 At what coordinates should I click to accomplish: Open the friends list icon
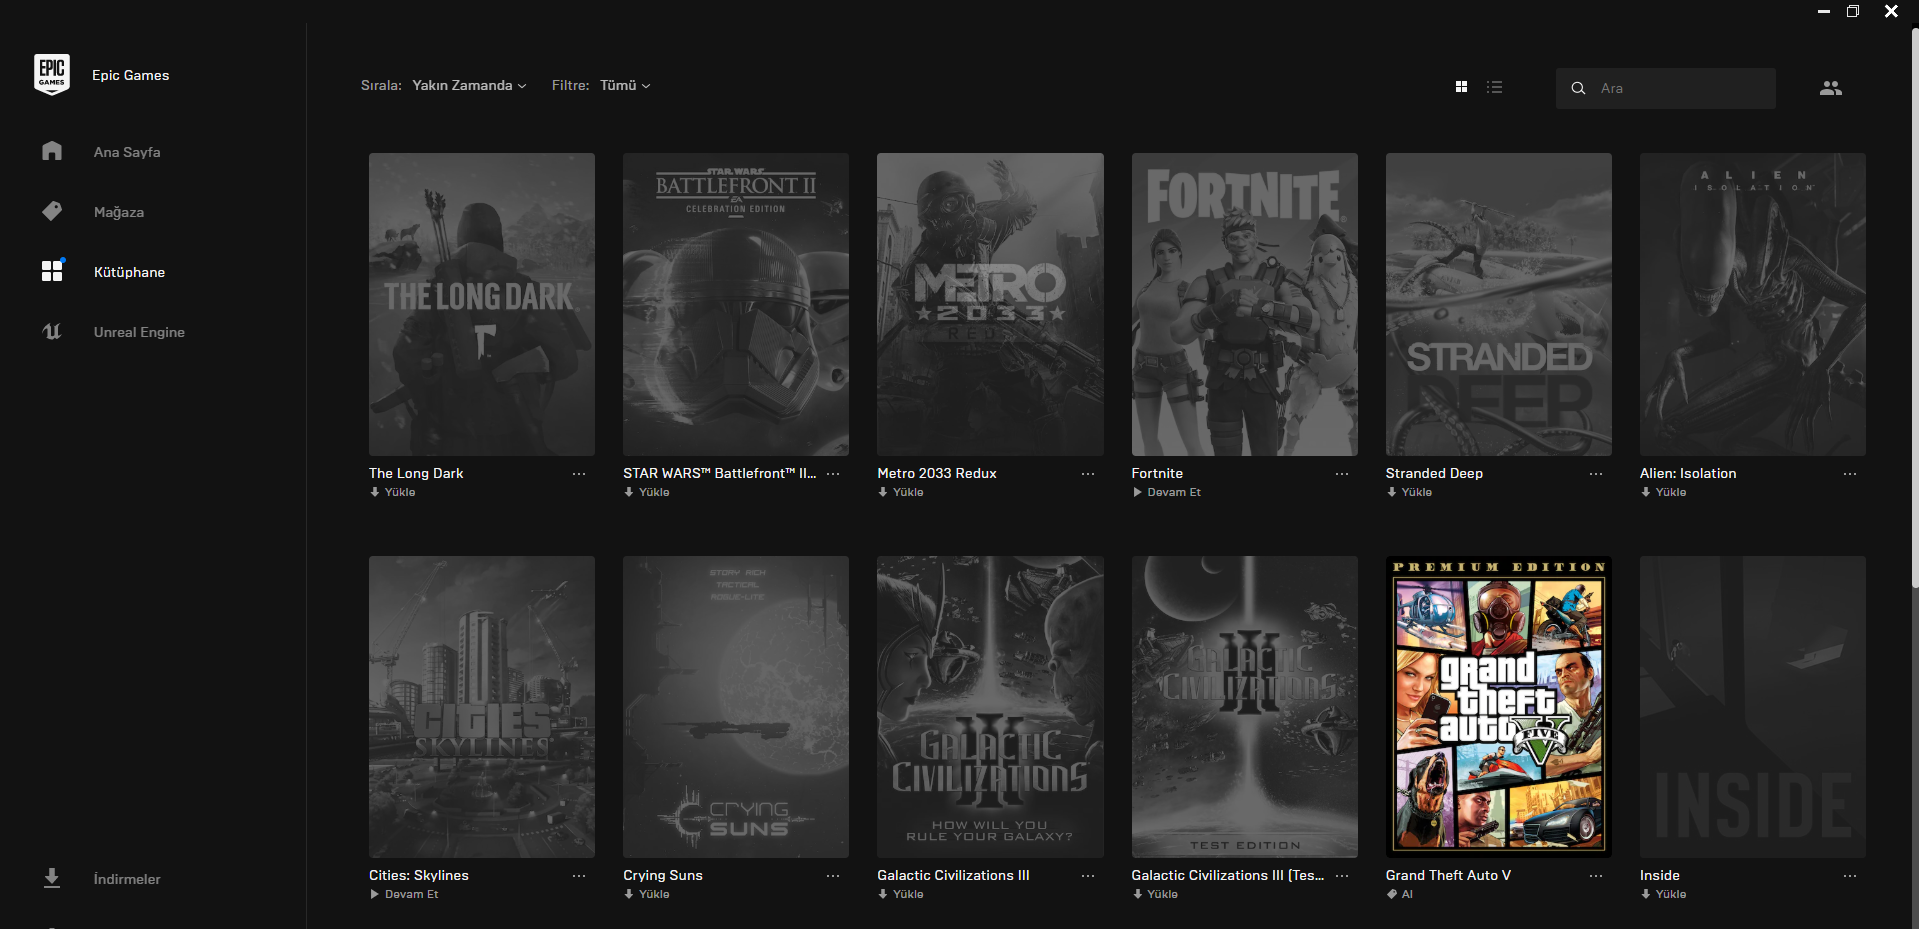pos(1831,88)
